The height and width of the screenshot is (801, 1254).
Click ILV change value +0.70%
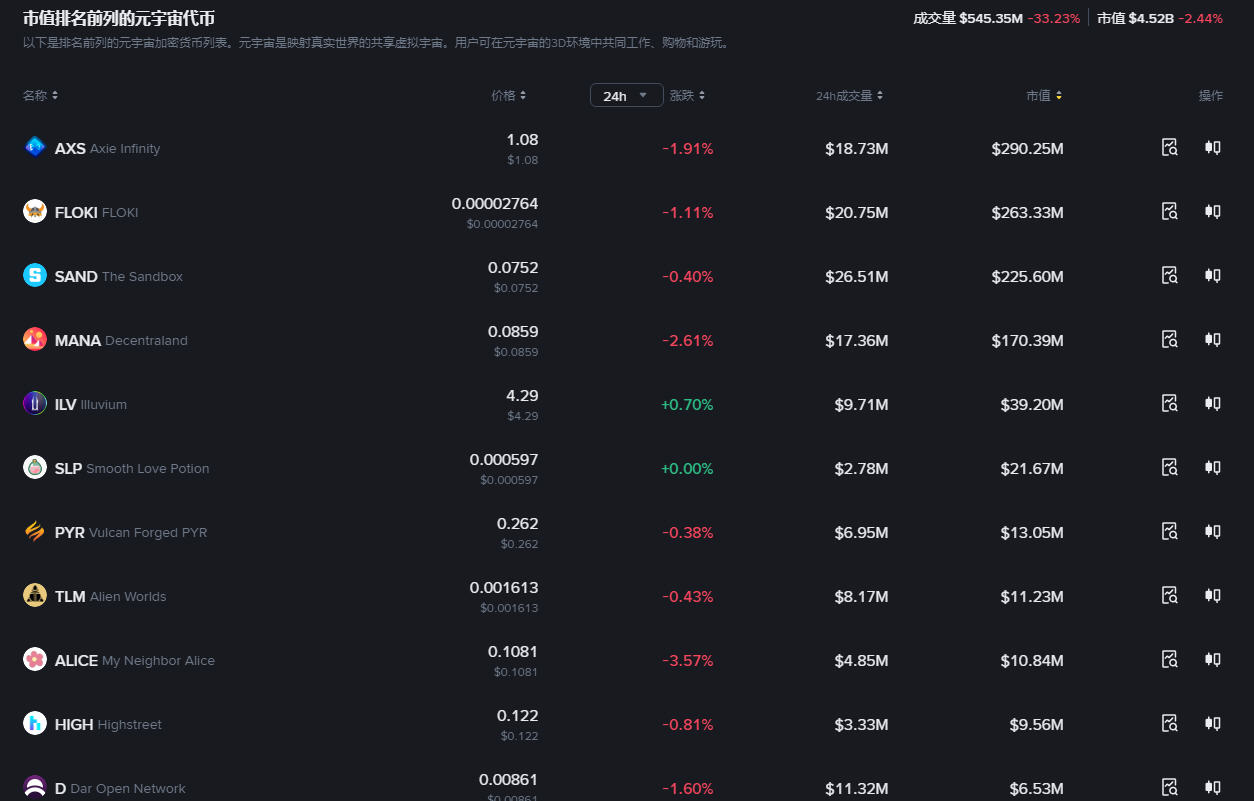pyautogui.click(x=687, y=404)
